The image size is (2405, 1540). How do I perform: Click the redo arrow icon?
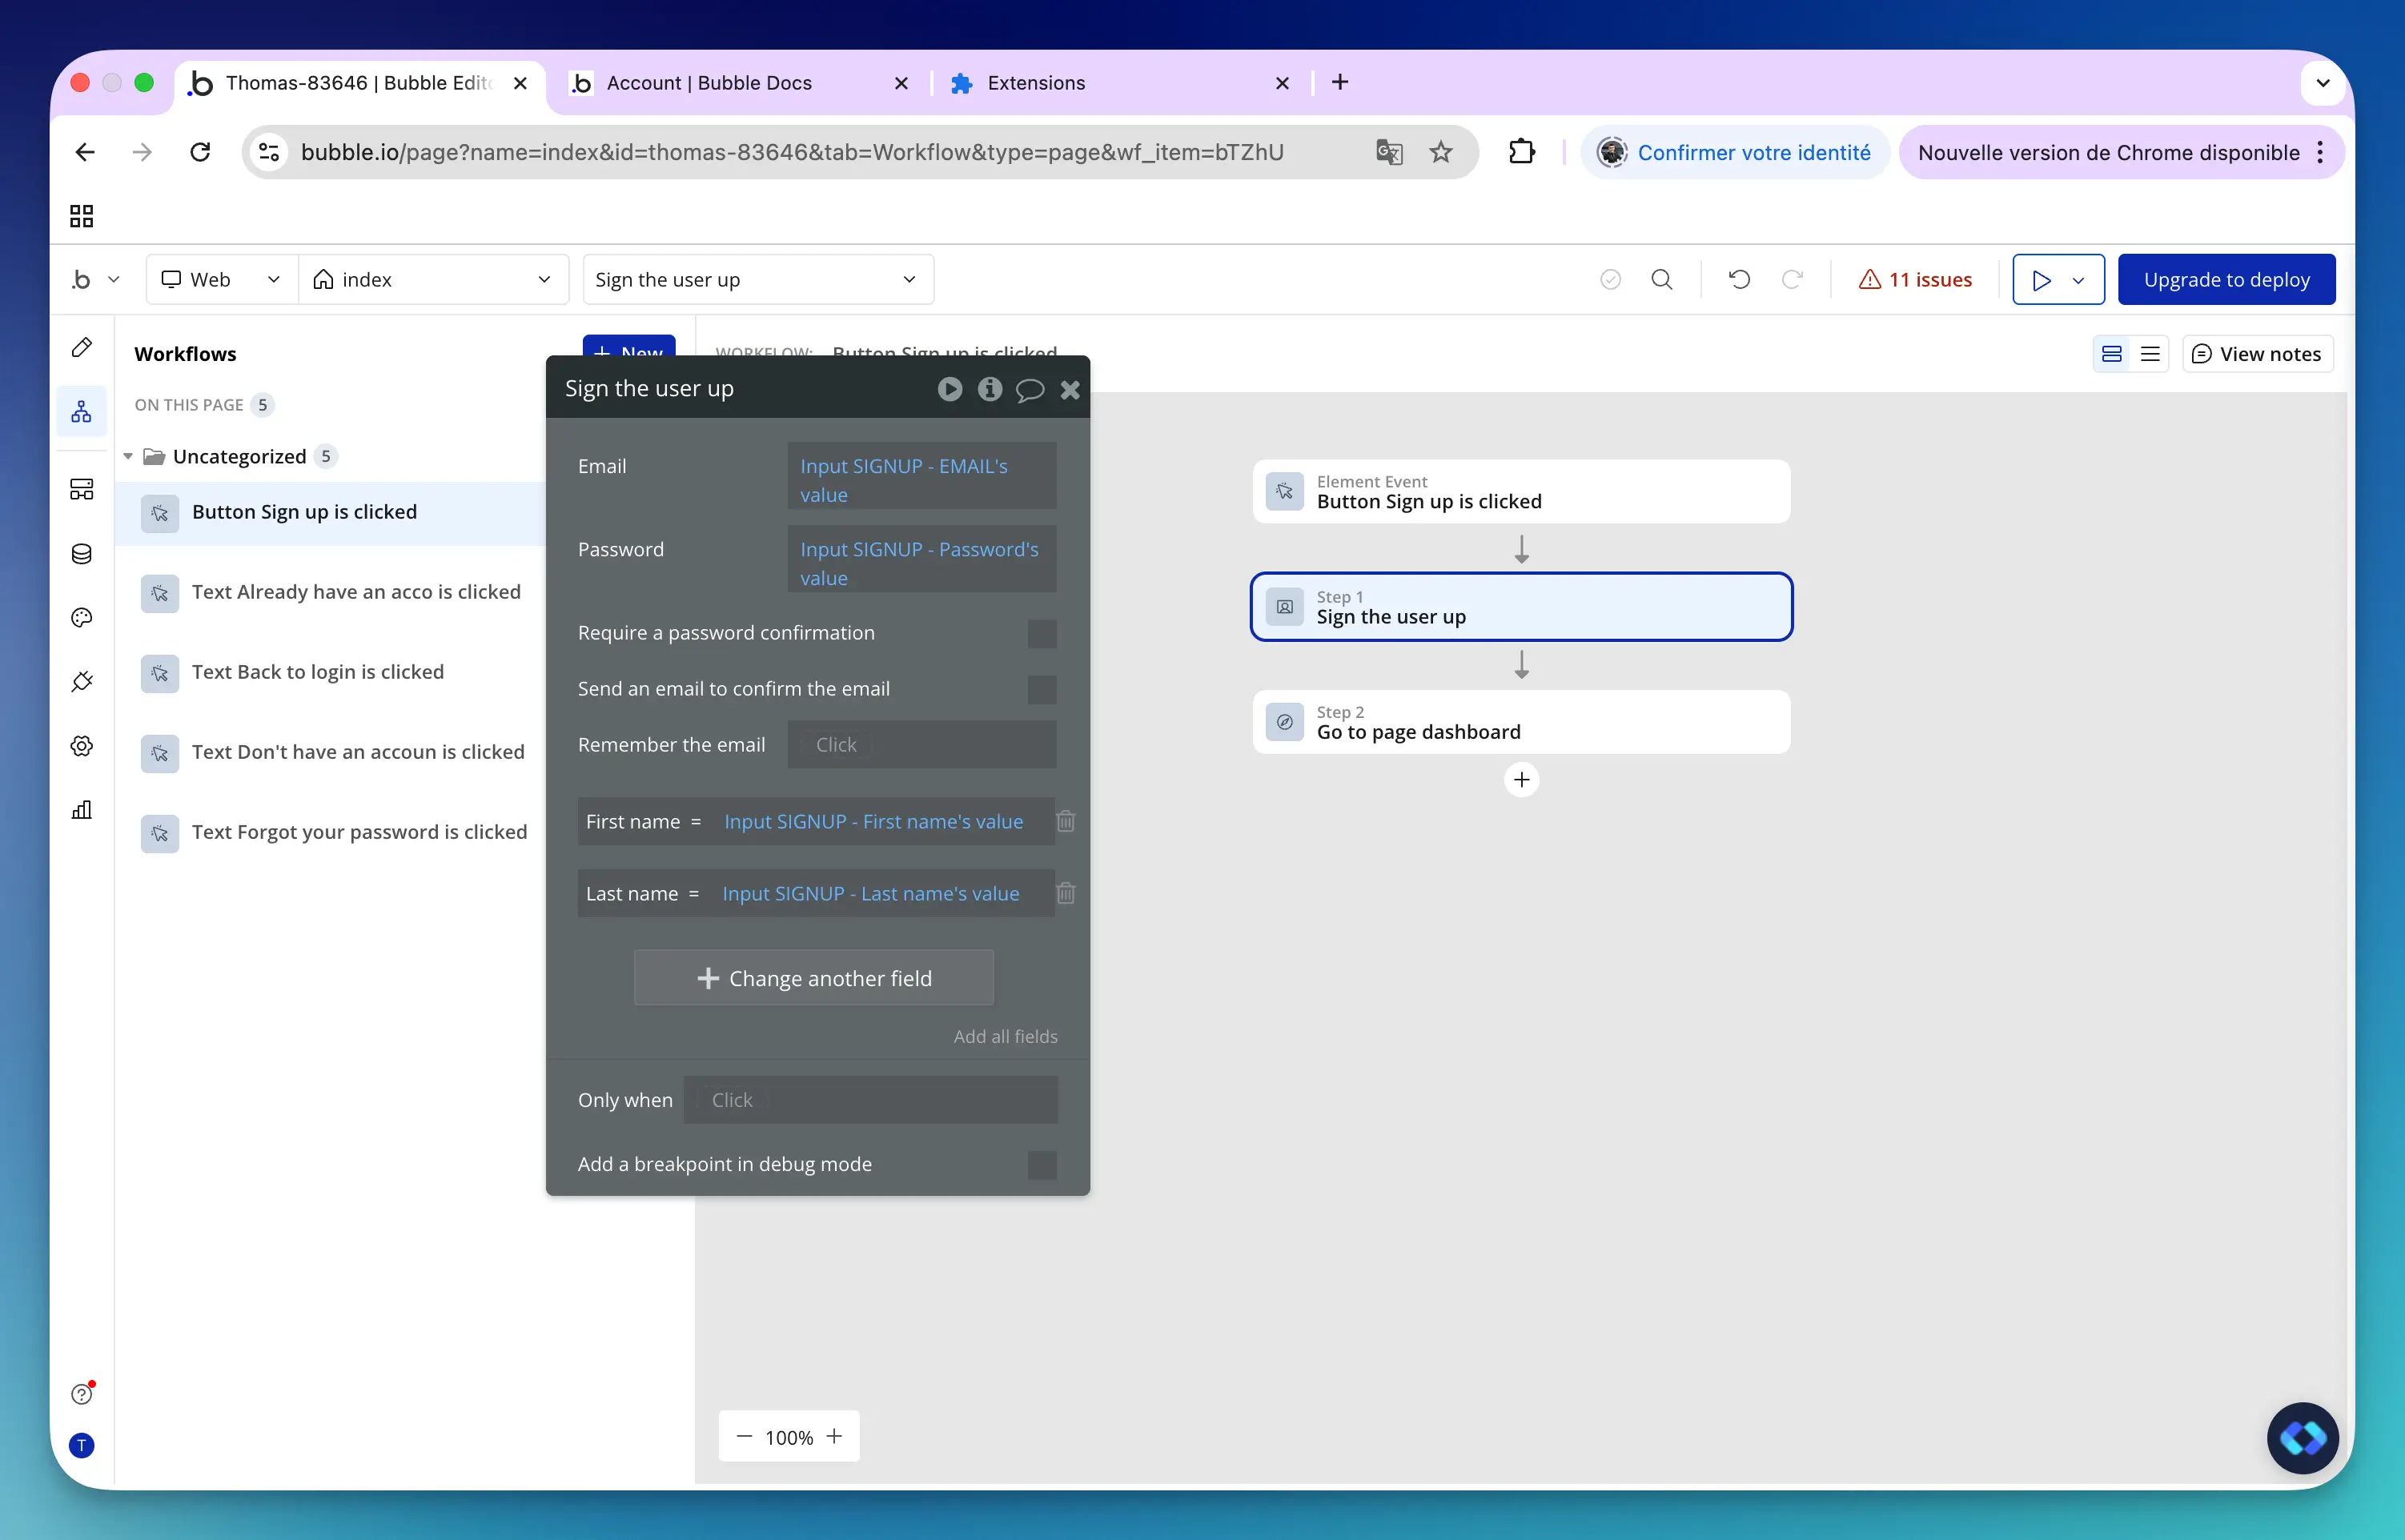(1792, 280)
